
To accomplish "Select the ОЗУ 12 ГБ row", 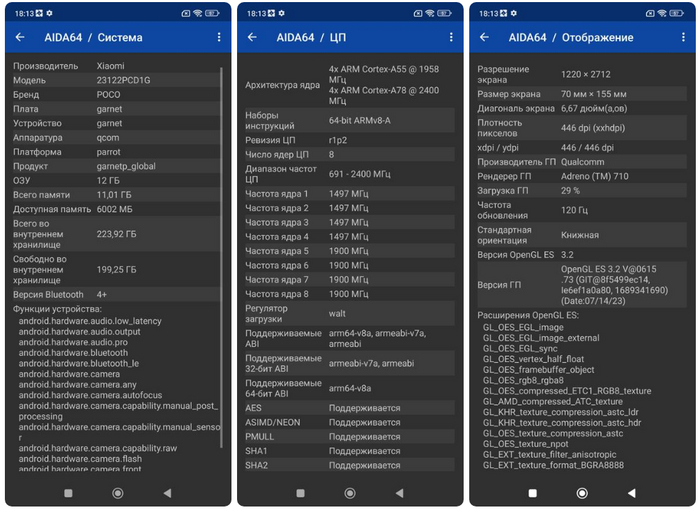I will [x=116, y=180].
